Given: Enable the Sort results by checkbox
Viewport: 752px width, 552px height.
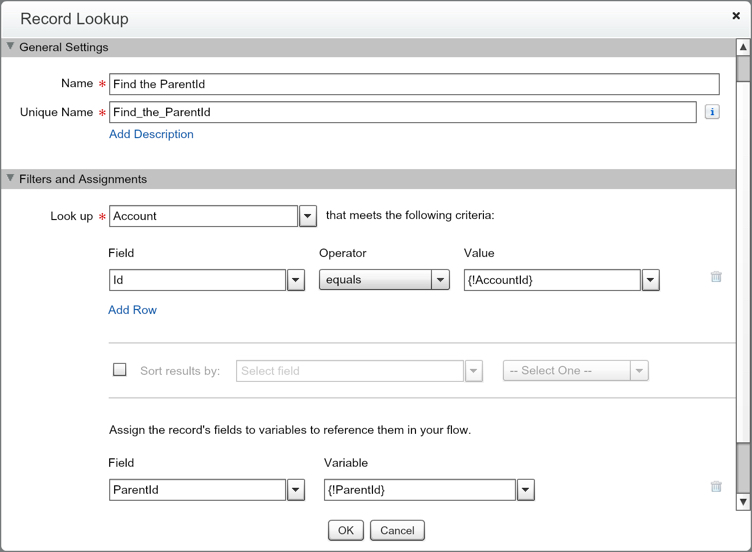Looking at the screenshot, I should (x=120, y=370).
